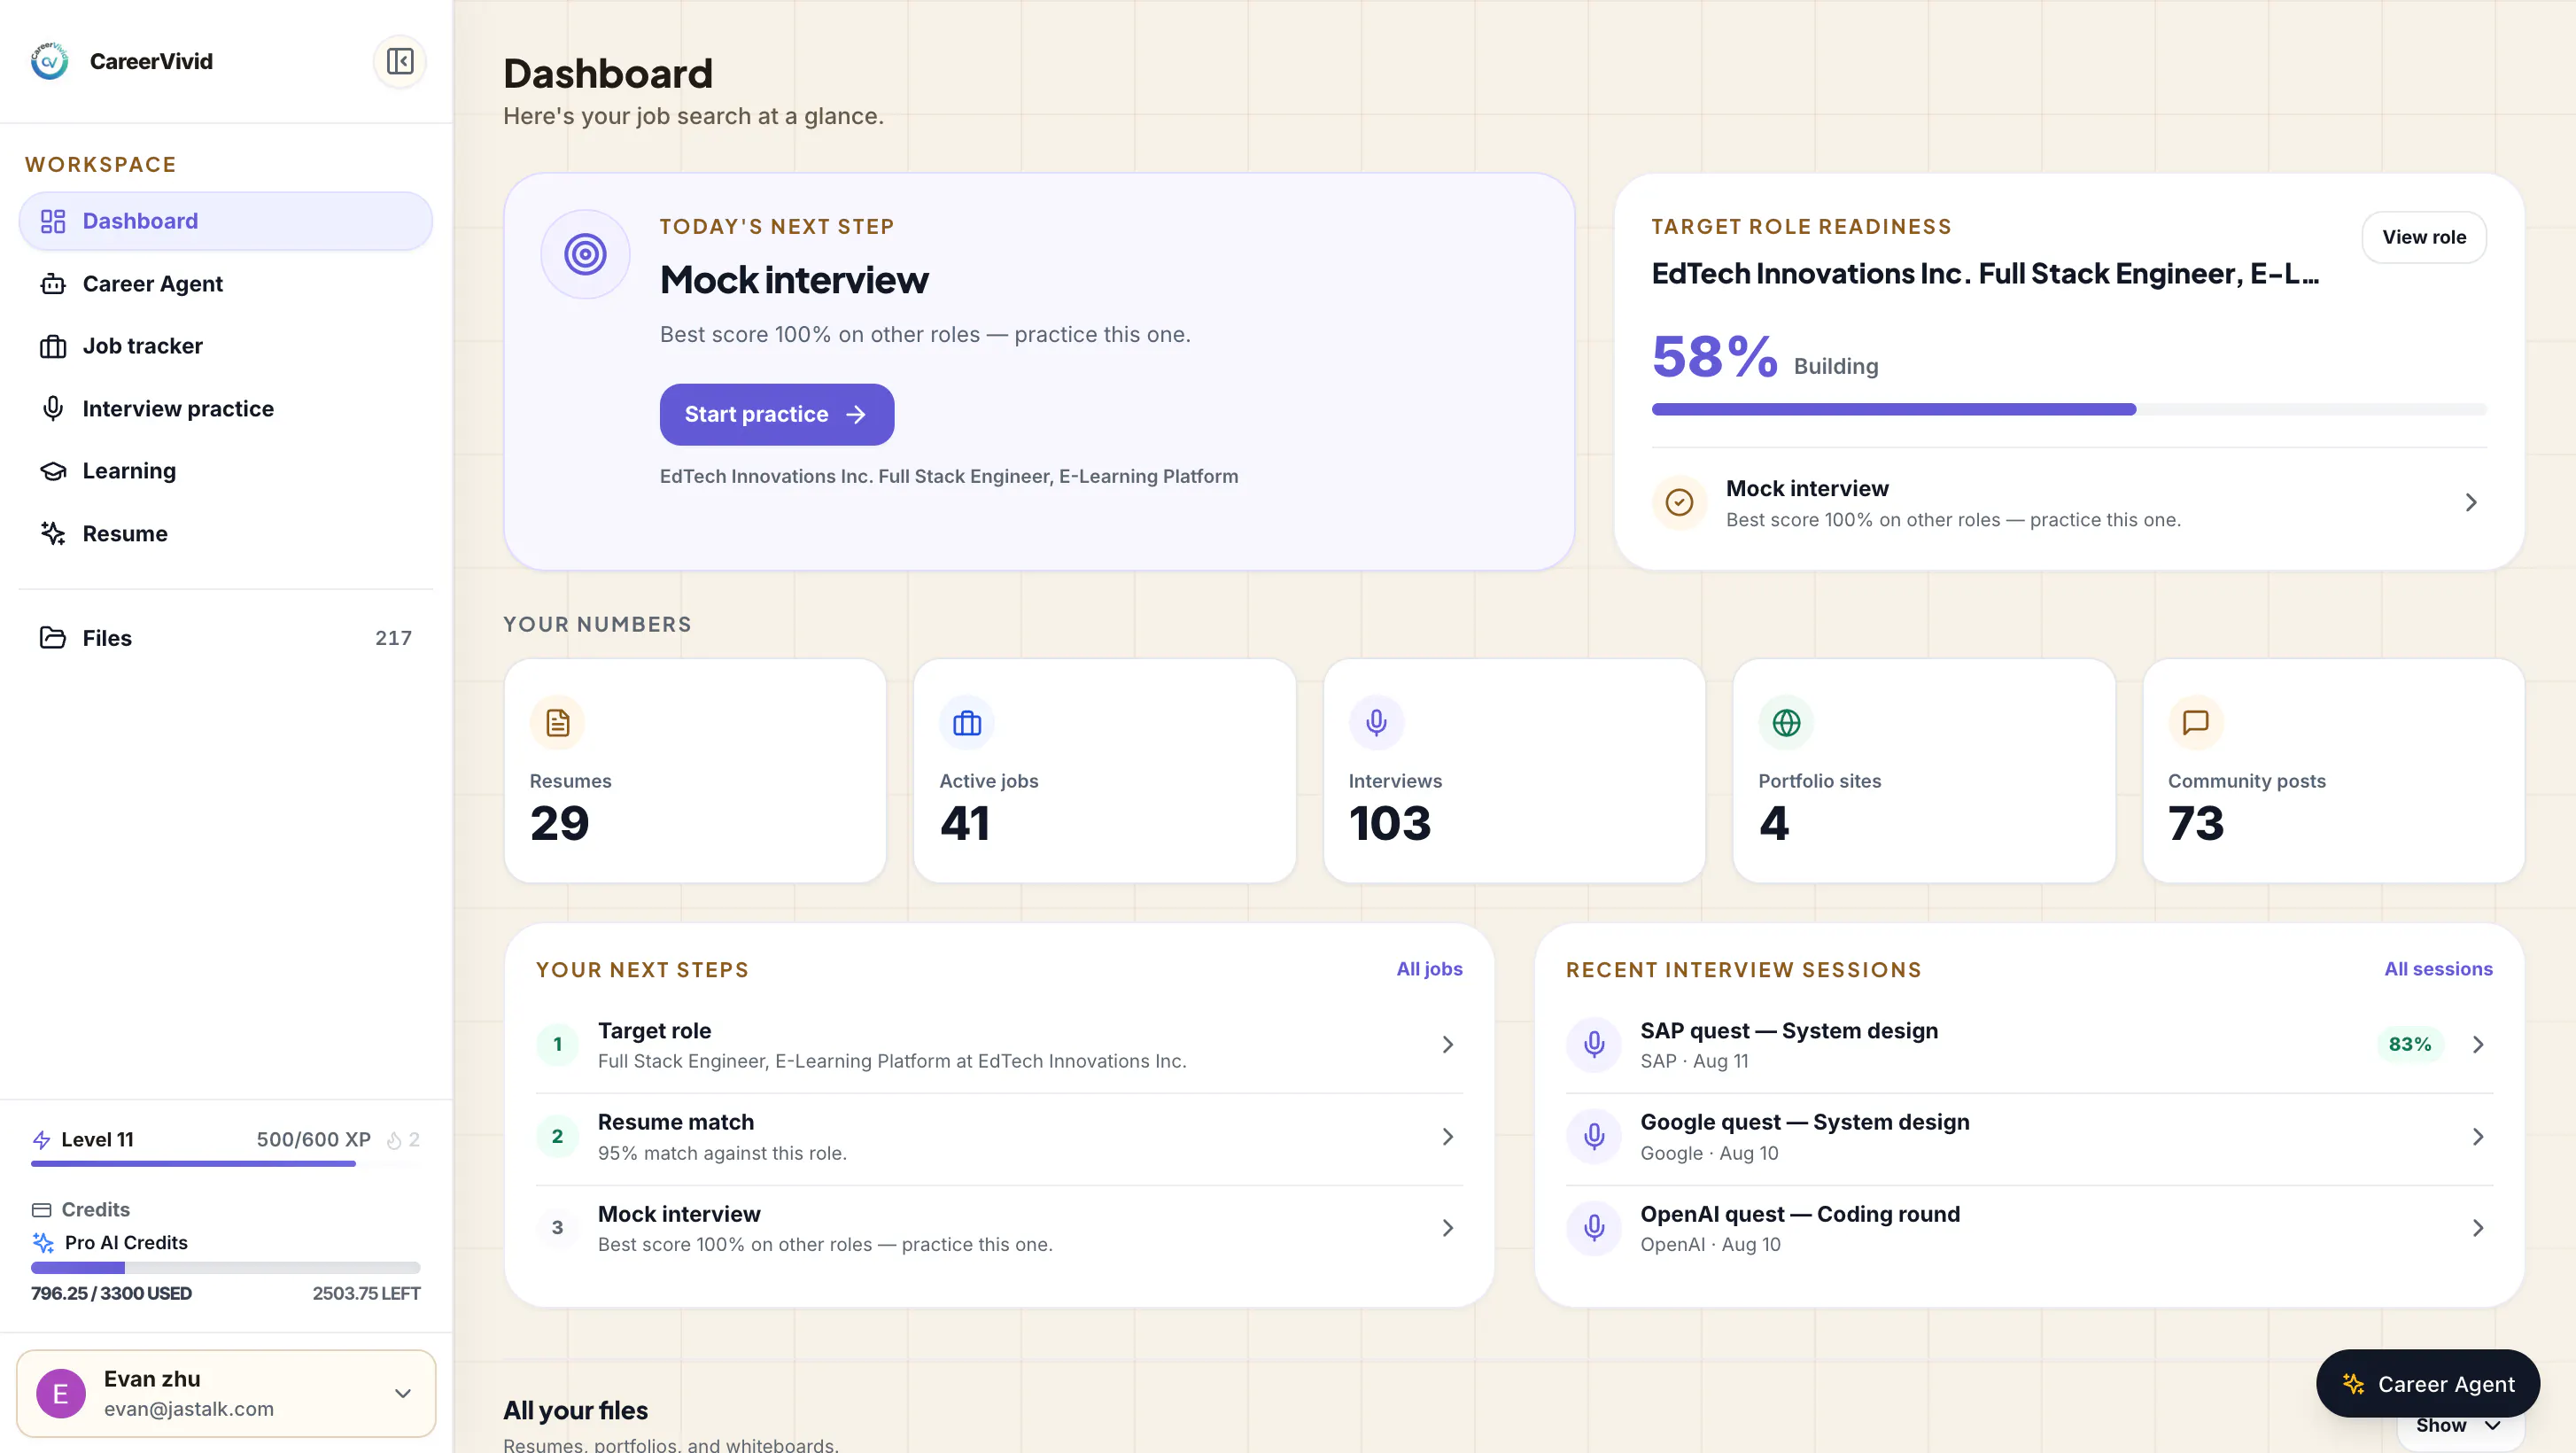This screenshot has width=2576, height=1453.
Task: Open the Community posts 73 card
Action: click(2333, 770)
